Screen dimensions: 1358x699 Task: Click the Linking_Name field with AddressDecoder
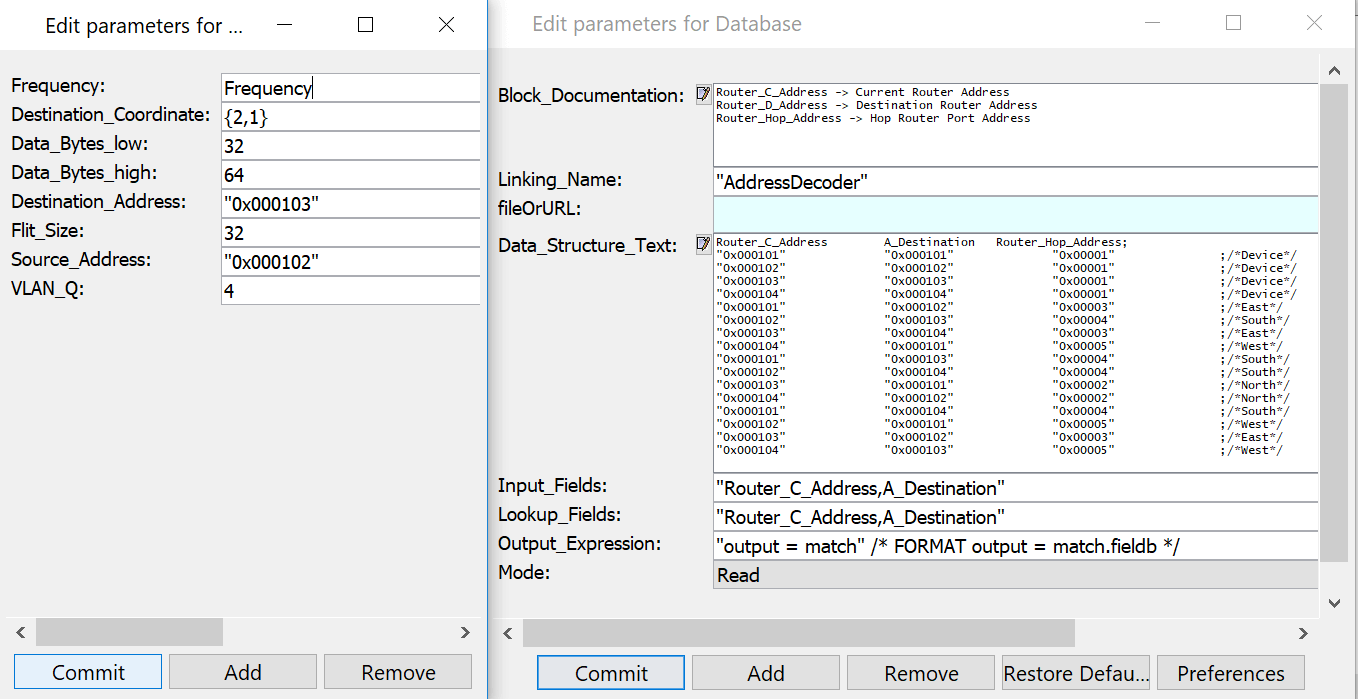tap(1014, 182)
